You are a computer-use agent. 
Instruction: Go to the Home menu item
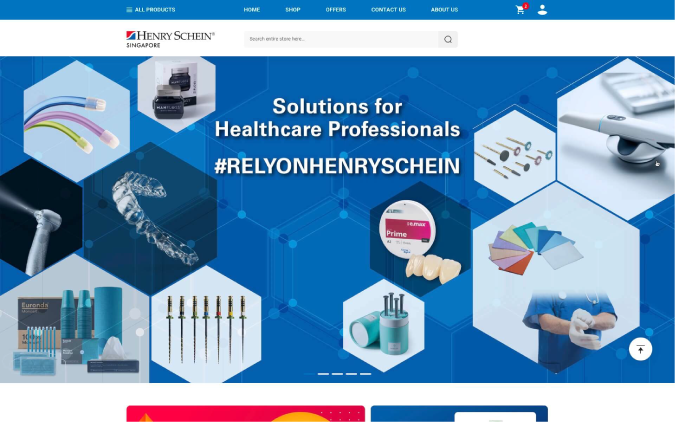point(252,9)
